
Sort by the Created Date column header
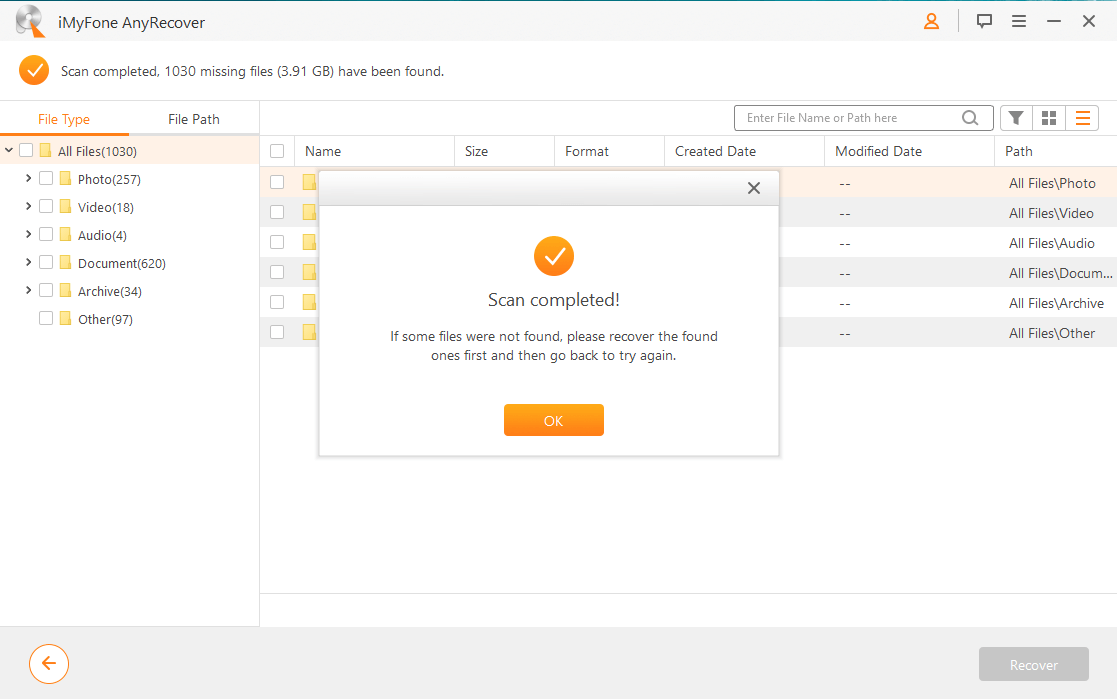pos(744,151)
